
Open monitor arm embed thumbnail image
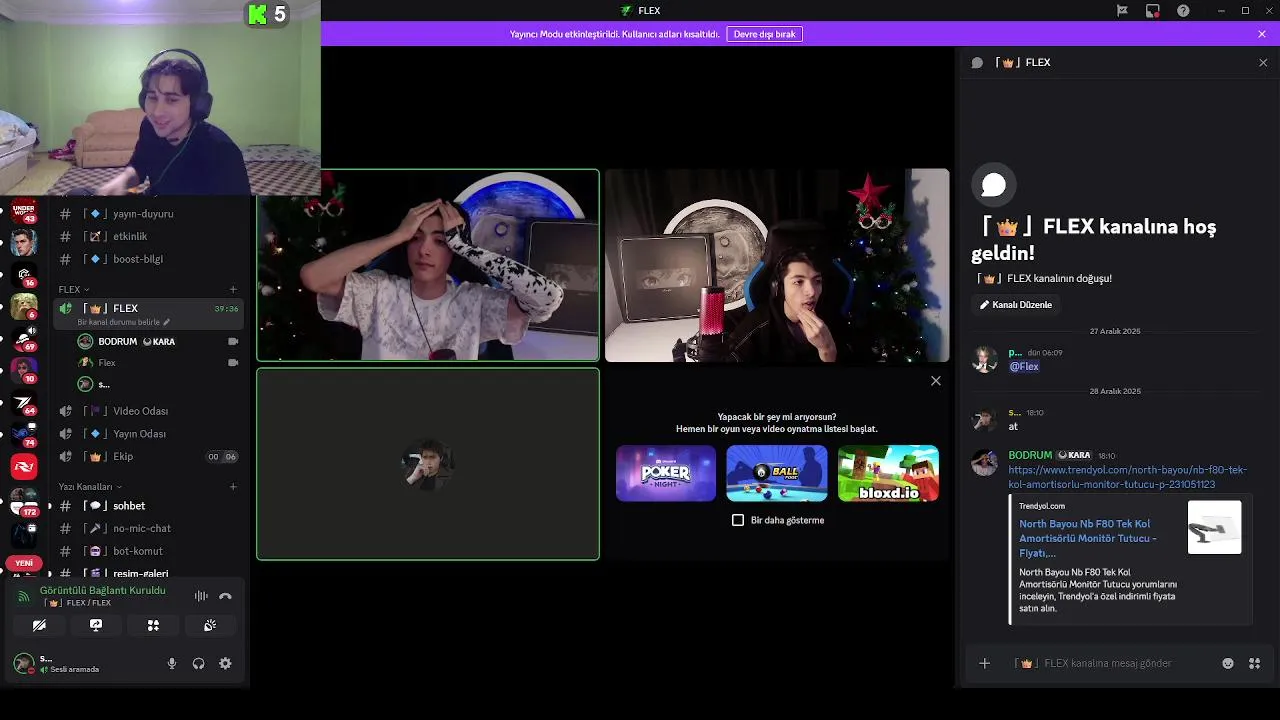[x=1214, y=527]
